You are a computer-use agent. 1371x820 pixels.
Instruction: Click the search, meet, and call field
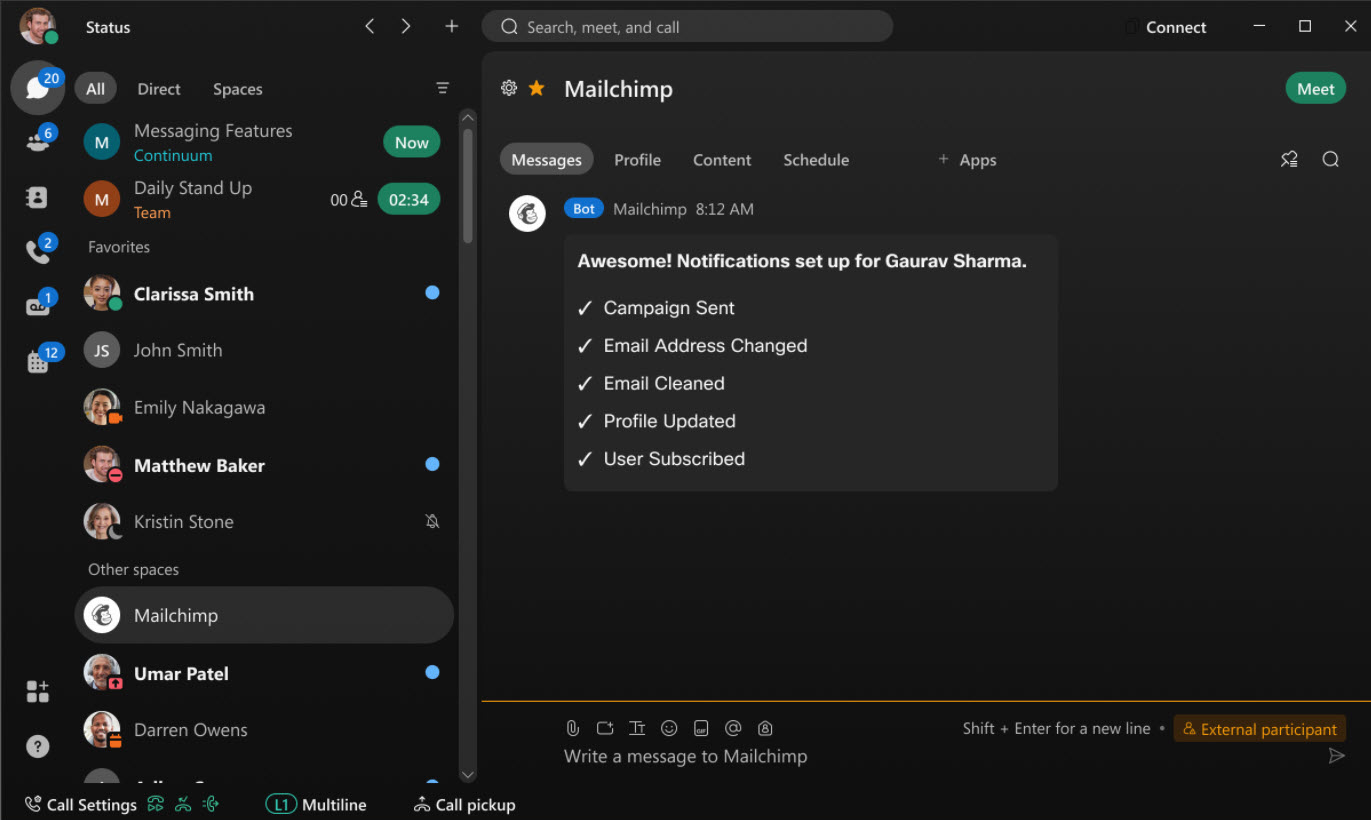tap(687, 27)
